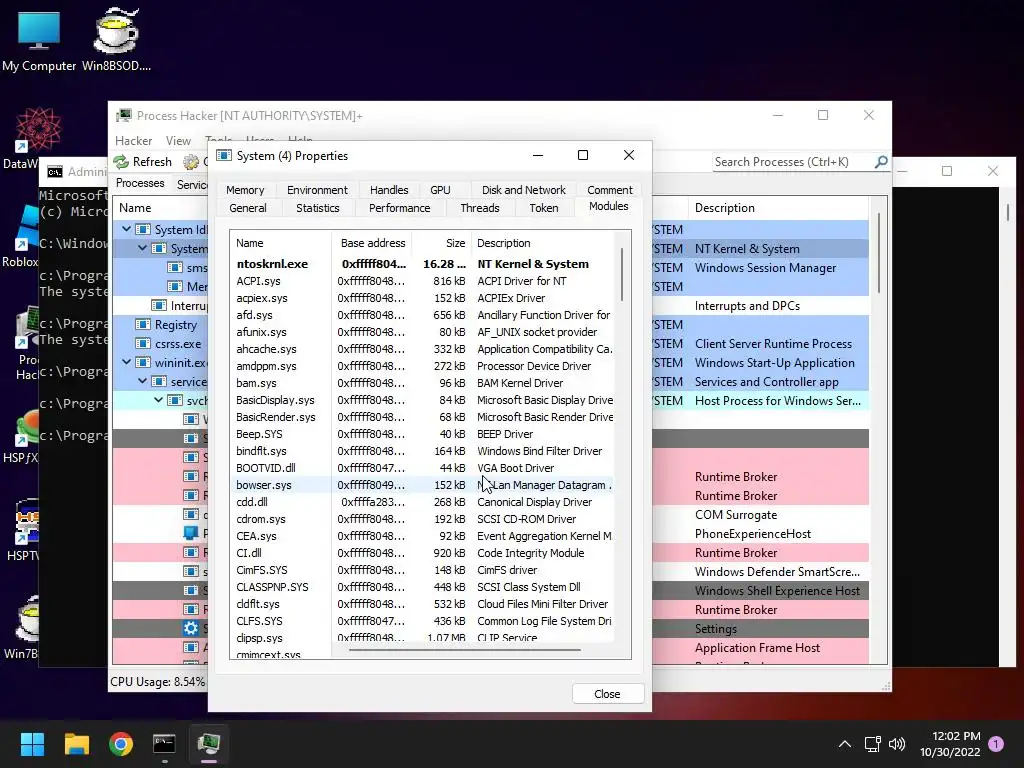Viewport: 1024px width, 768px height.
Task: Open network status tray icon
Action: (x=872, y=744)
